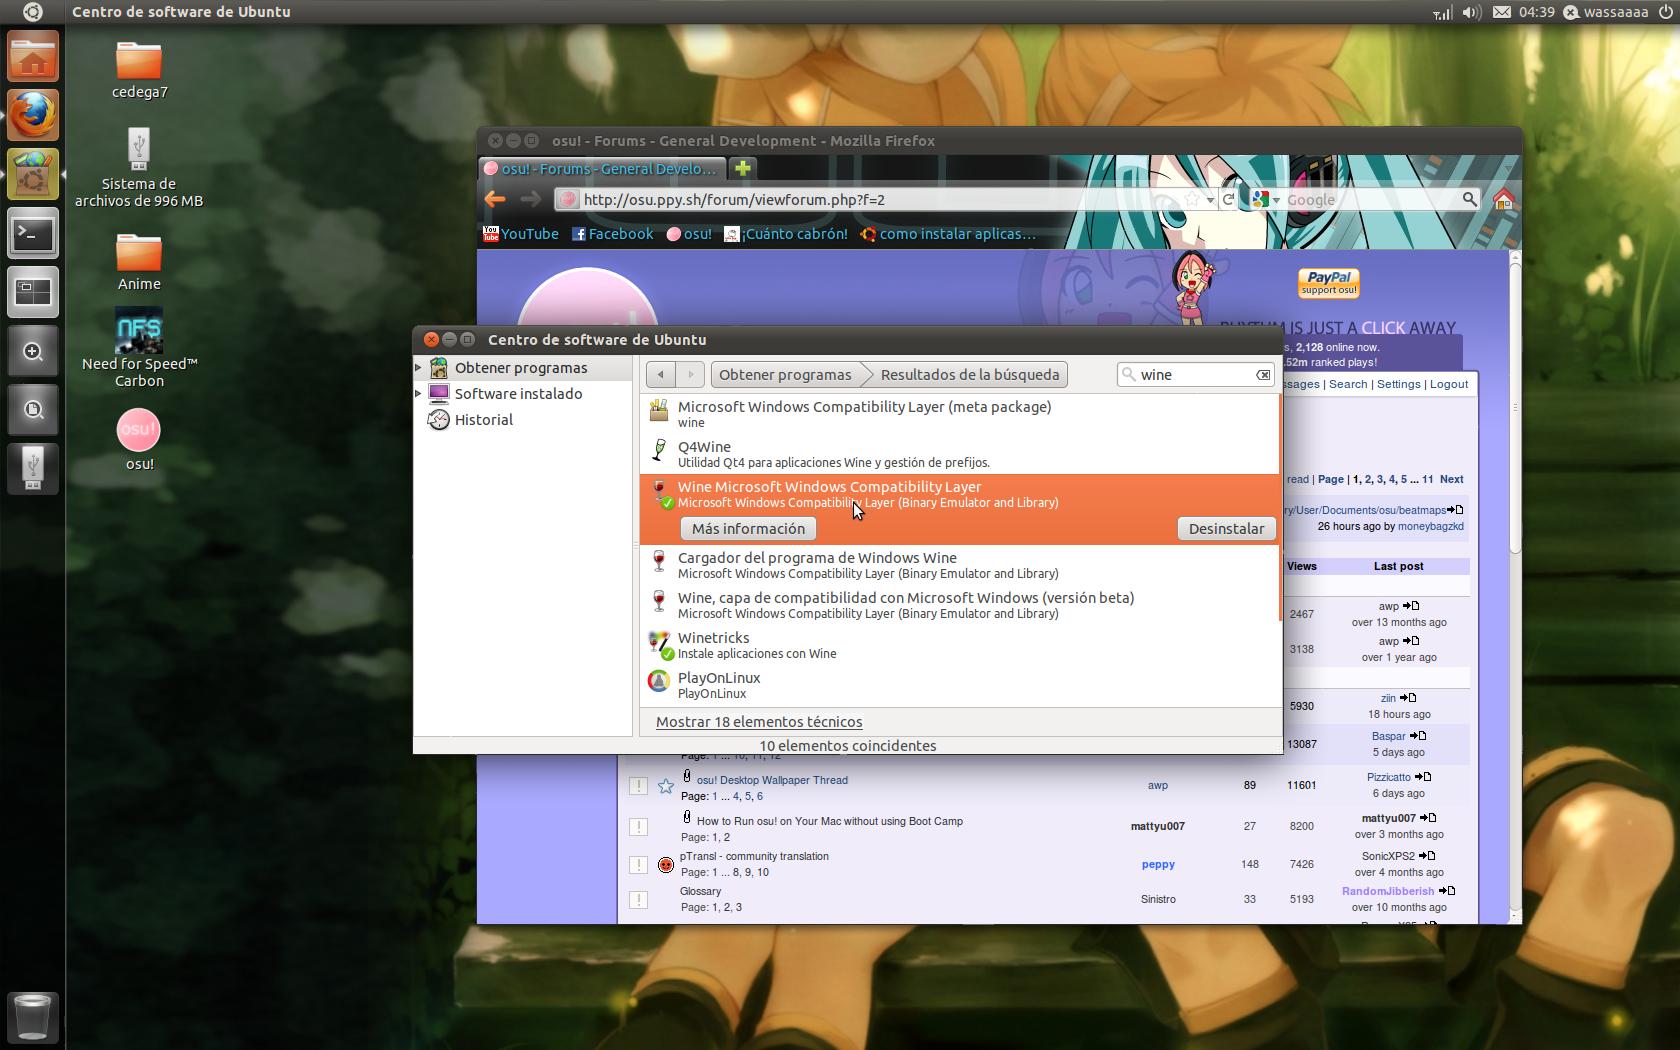Open ¡Cuánto cabrón! bookmark
This screenshot has height=1050, width=1680.
pyautogui.click(x=786, y=233)
